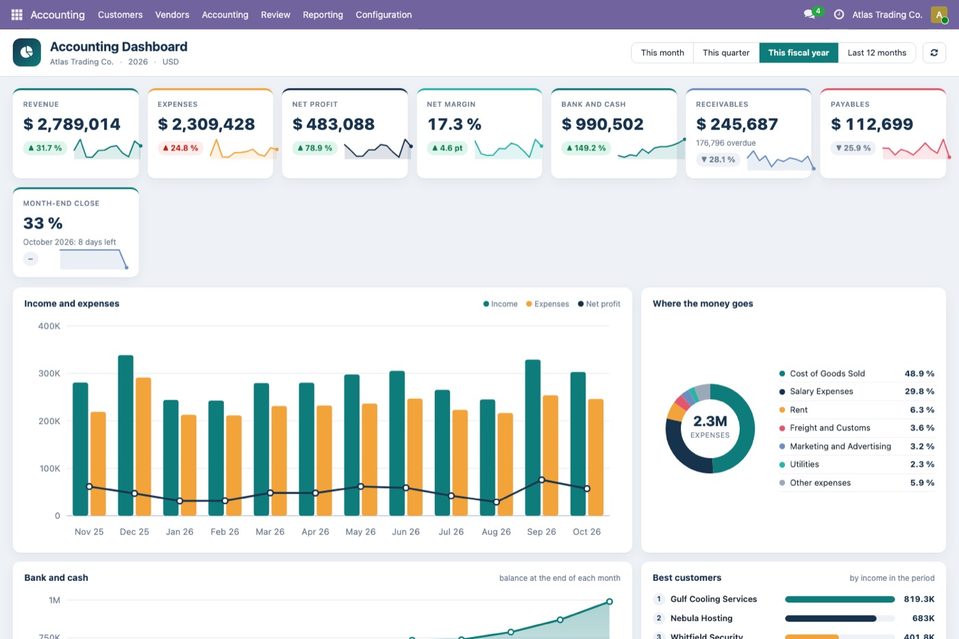Click the Expenses sparkline chart
The height and width of the screenshot is (639, 959).
coord(243,149)
